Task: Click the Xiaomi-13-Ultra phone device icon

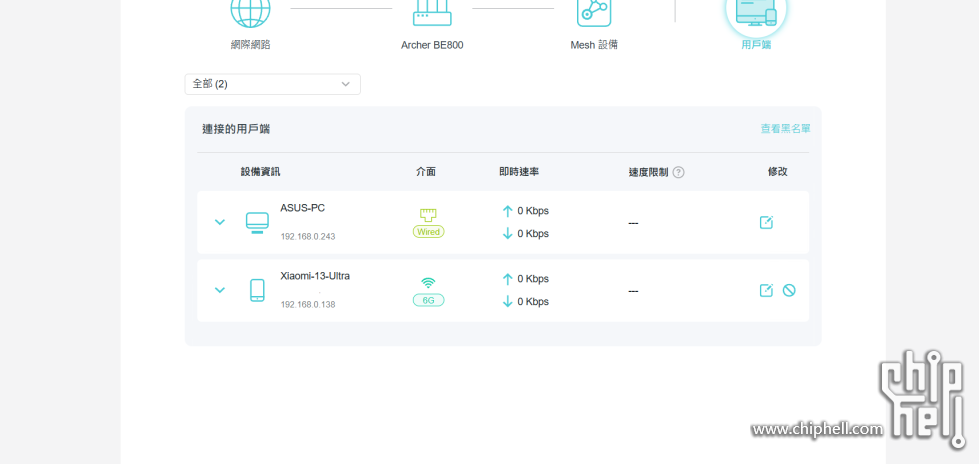Action: 257,290
